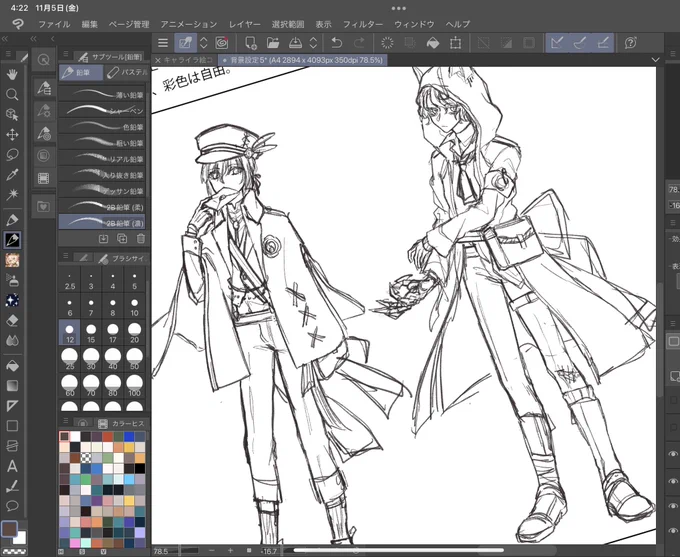Open the 編集 menu

pyautogui.click(x=89, y=24)
